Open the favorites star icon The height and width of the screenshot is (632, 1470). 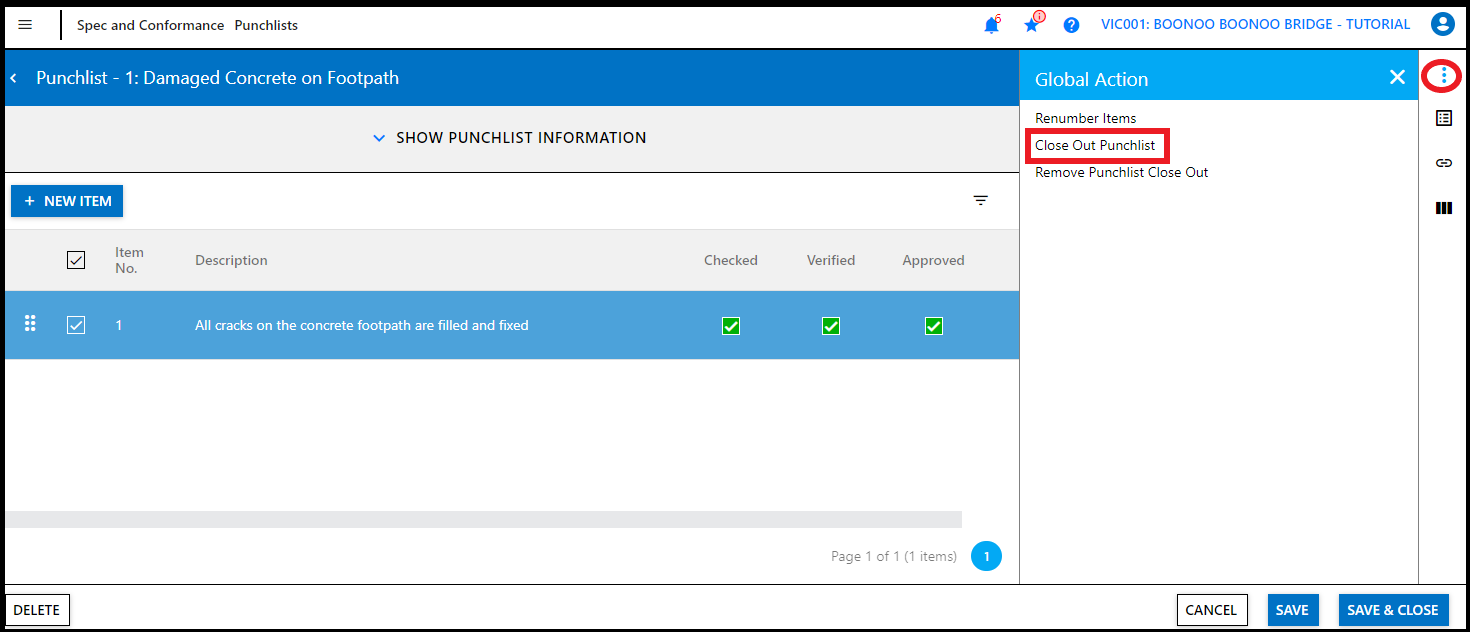click(1032, 25)
